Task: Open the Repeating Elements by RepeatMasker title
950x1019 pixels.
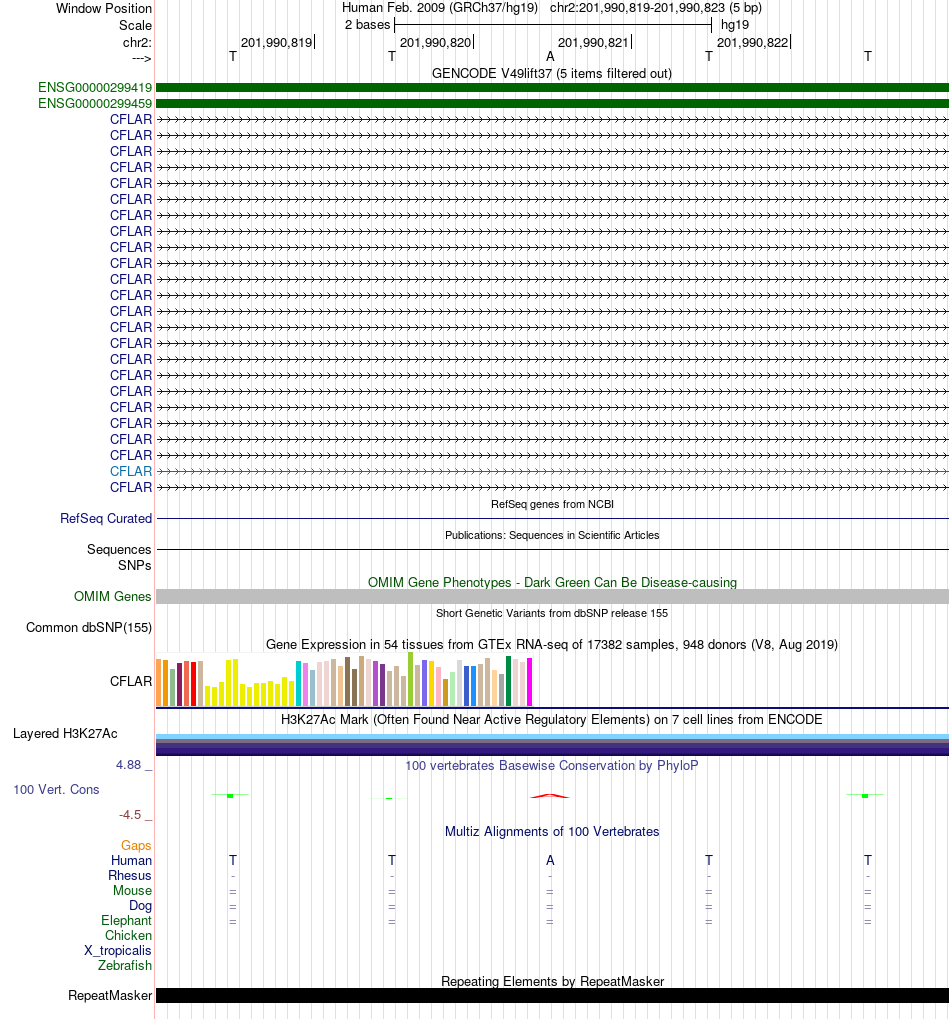Action: click(x=552, y=981)
